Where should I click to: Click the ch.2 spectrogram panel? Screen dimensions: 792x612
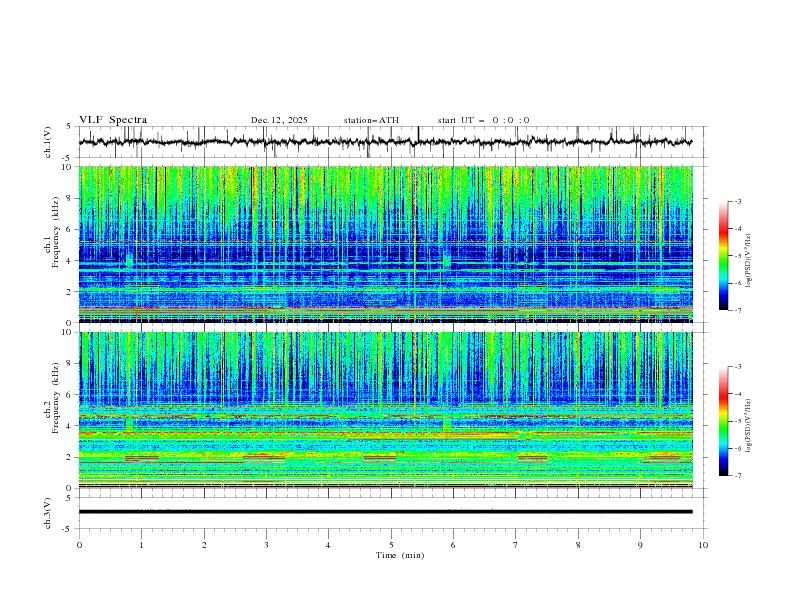[x=386, y=410]
